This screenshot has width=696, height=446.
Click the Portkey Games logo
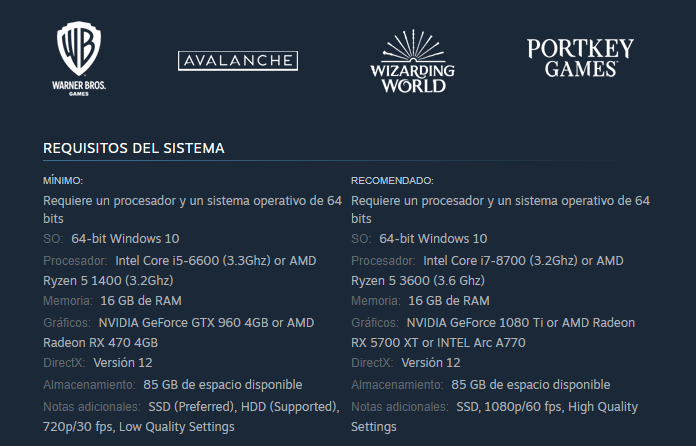click(580, 58)
